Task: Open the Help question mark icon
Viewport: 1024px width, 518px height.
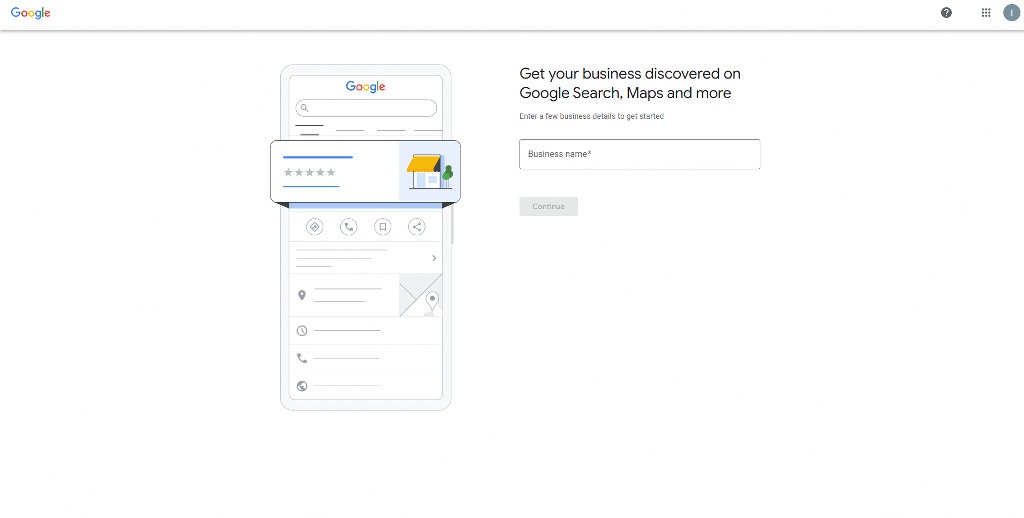Action: click(x=946, y=12)
